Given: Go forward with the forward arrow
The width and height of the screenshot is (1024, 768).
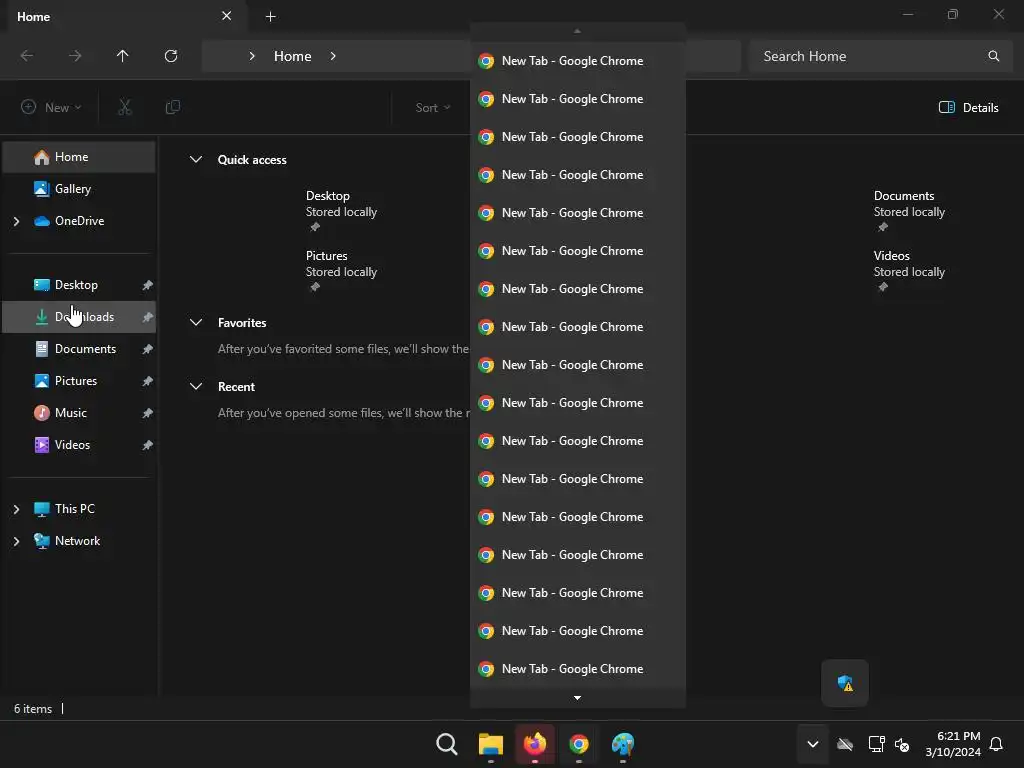Looking at the screenshot, I should (75, 56).
